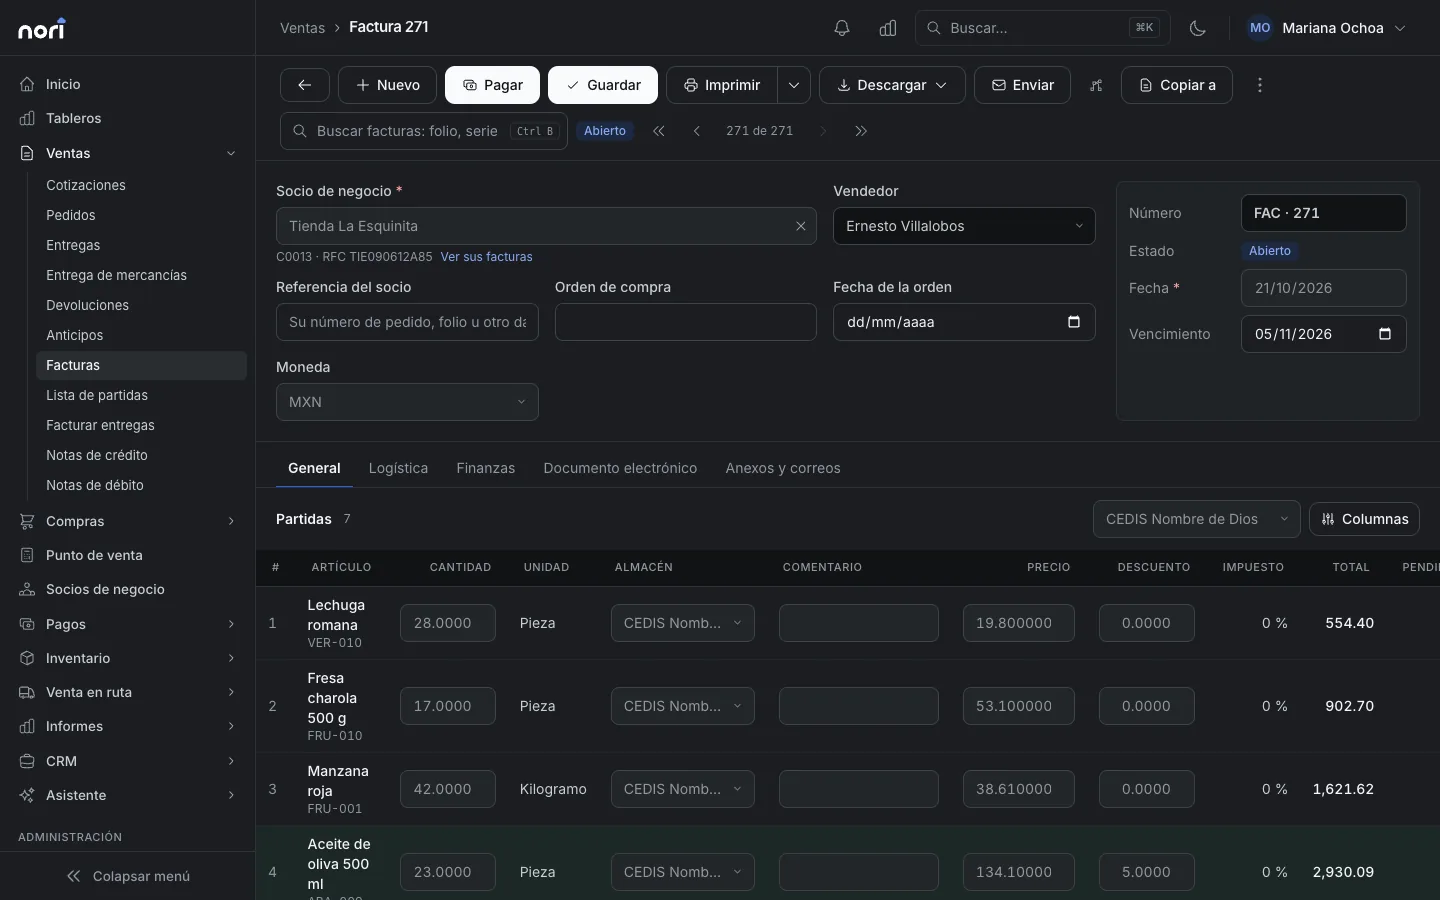The image size is (1440, 900).
Task: Switch to the Logística tab
Action: (398, 468)
